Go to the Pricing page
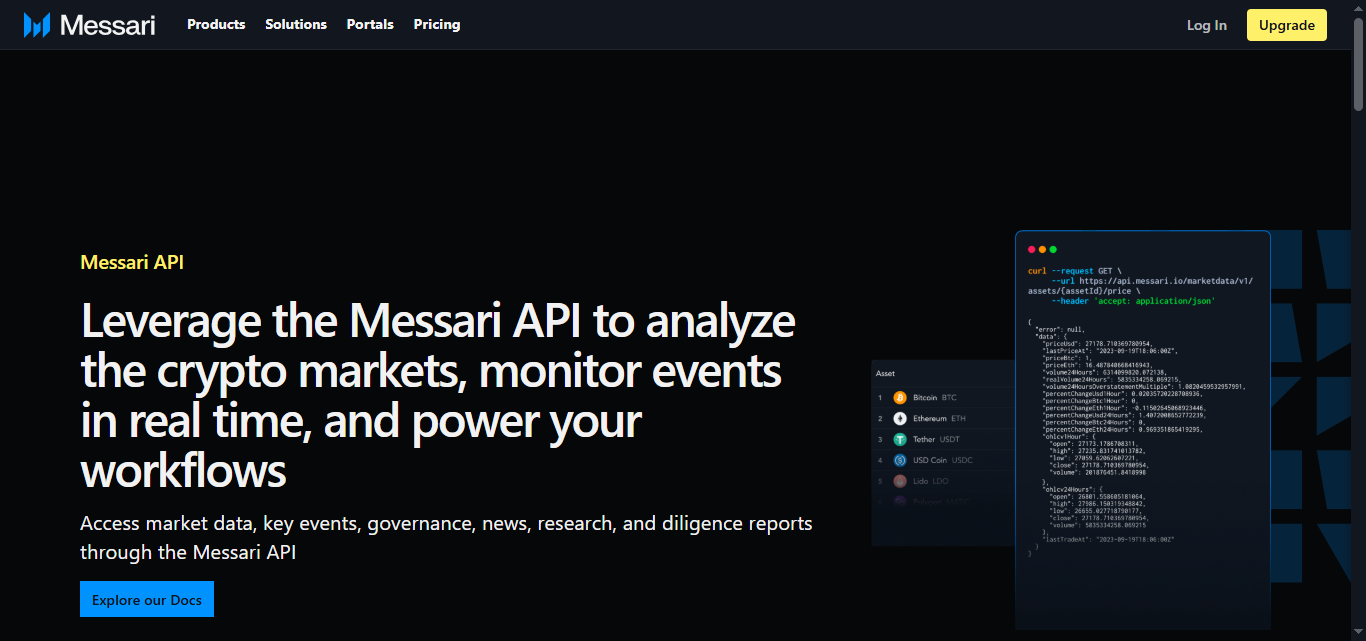 tap(437, 24)
